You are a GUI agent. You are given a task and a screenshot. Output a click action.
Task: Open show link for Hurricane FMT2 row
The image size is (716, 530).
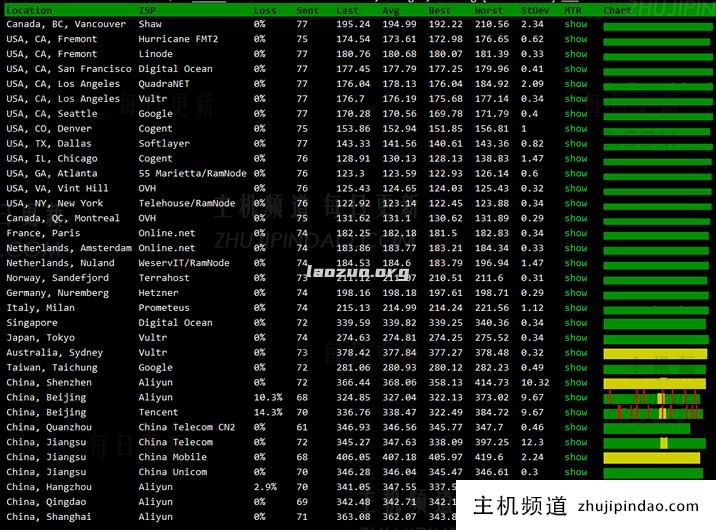[x=575, y=39]
